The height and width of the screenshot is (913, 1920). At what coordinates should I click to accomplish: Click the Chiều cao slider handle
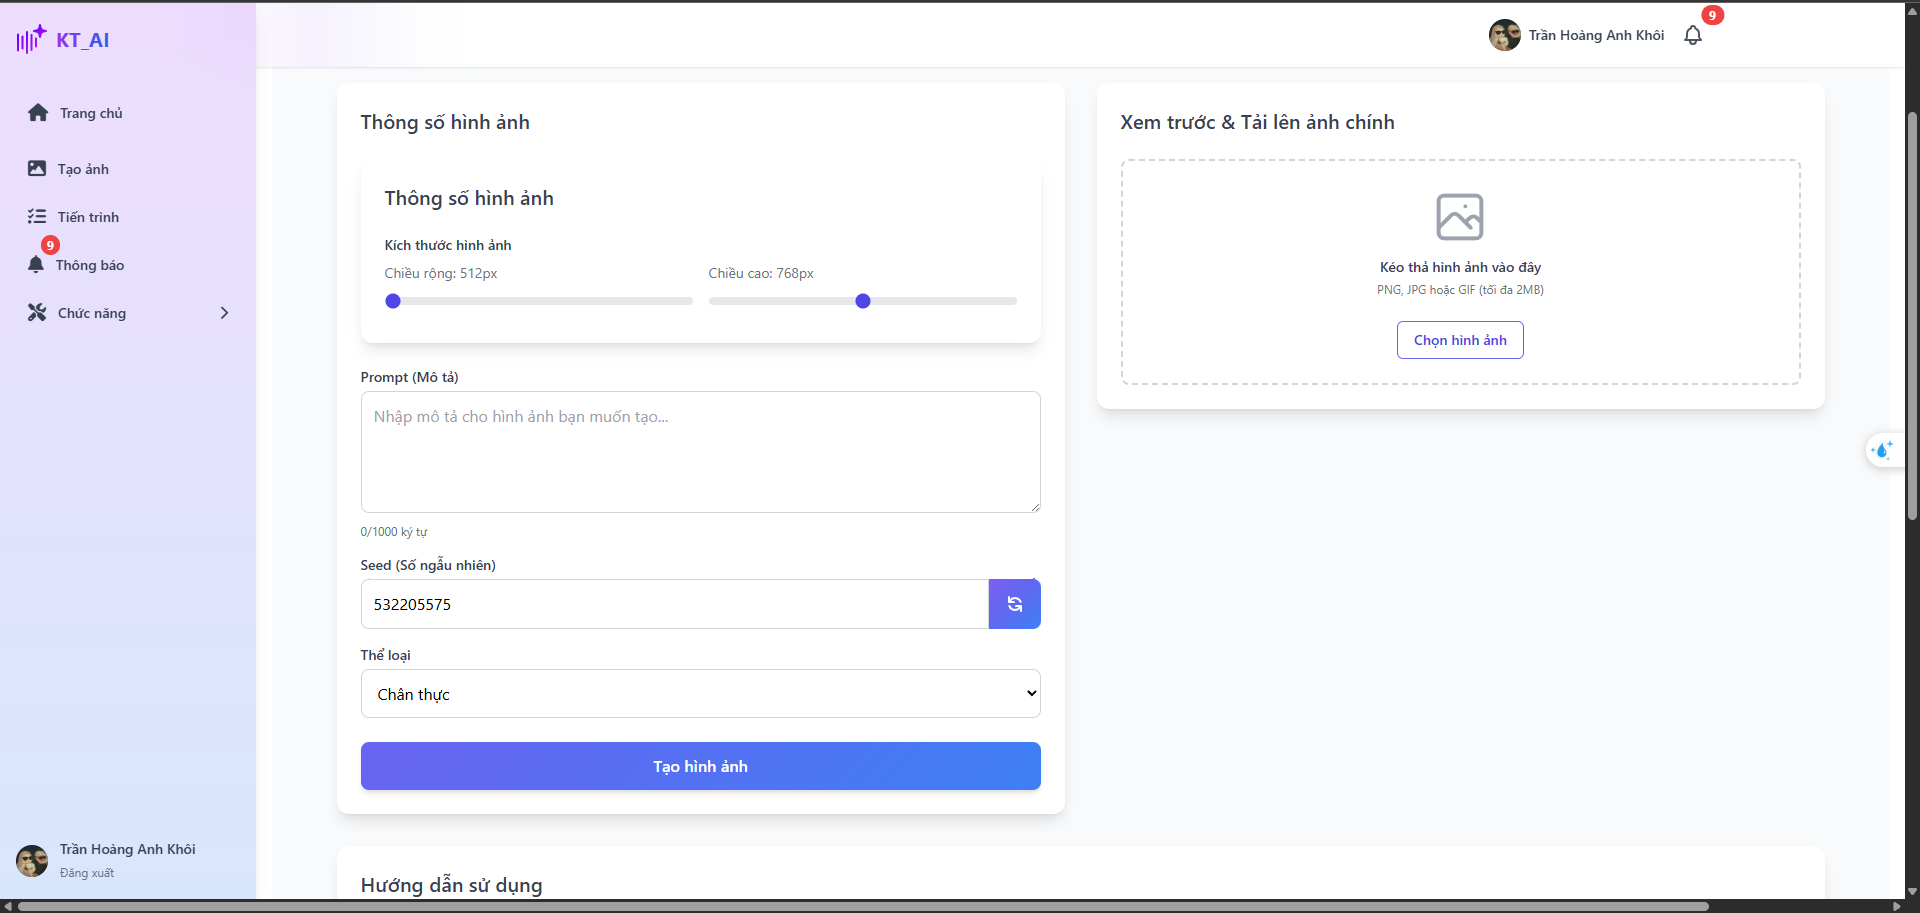[863, 301]
